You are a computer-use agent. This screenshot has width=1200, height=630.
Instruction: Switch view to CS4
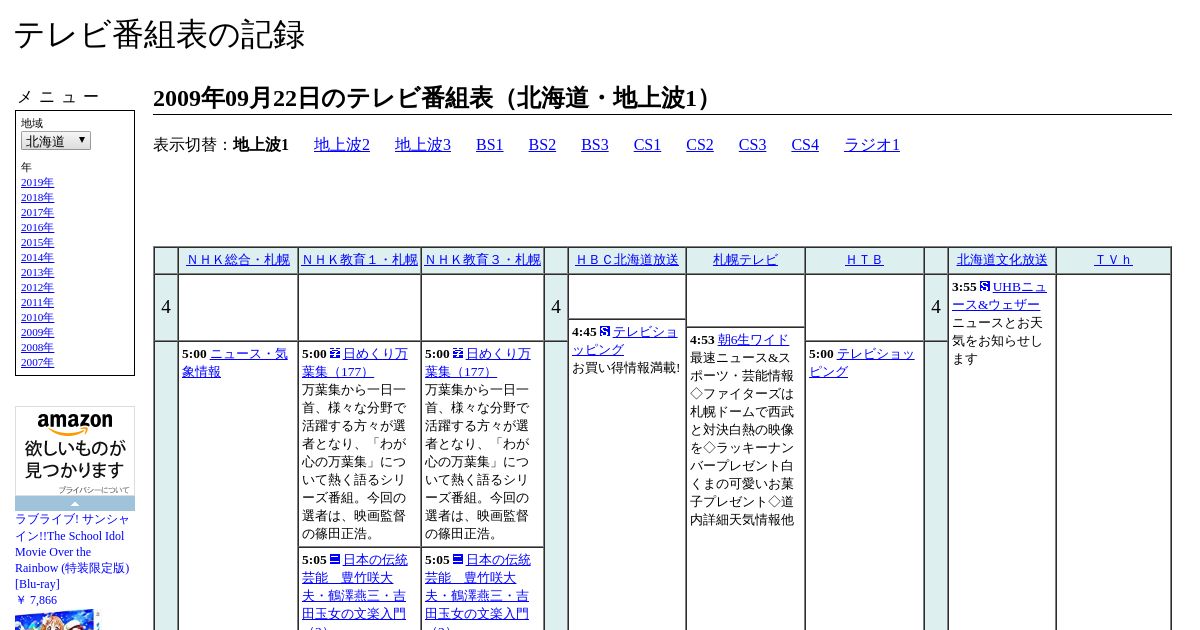coord(805,145)
